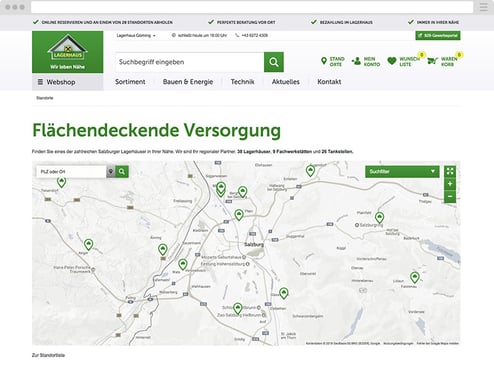Select the map marker near Plain

point(239,215)
